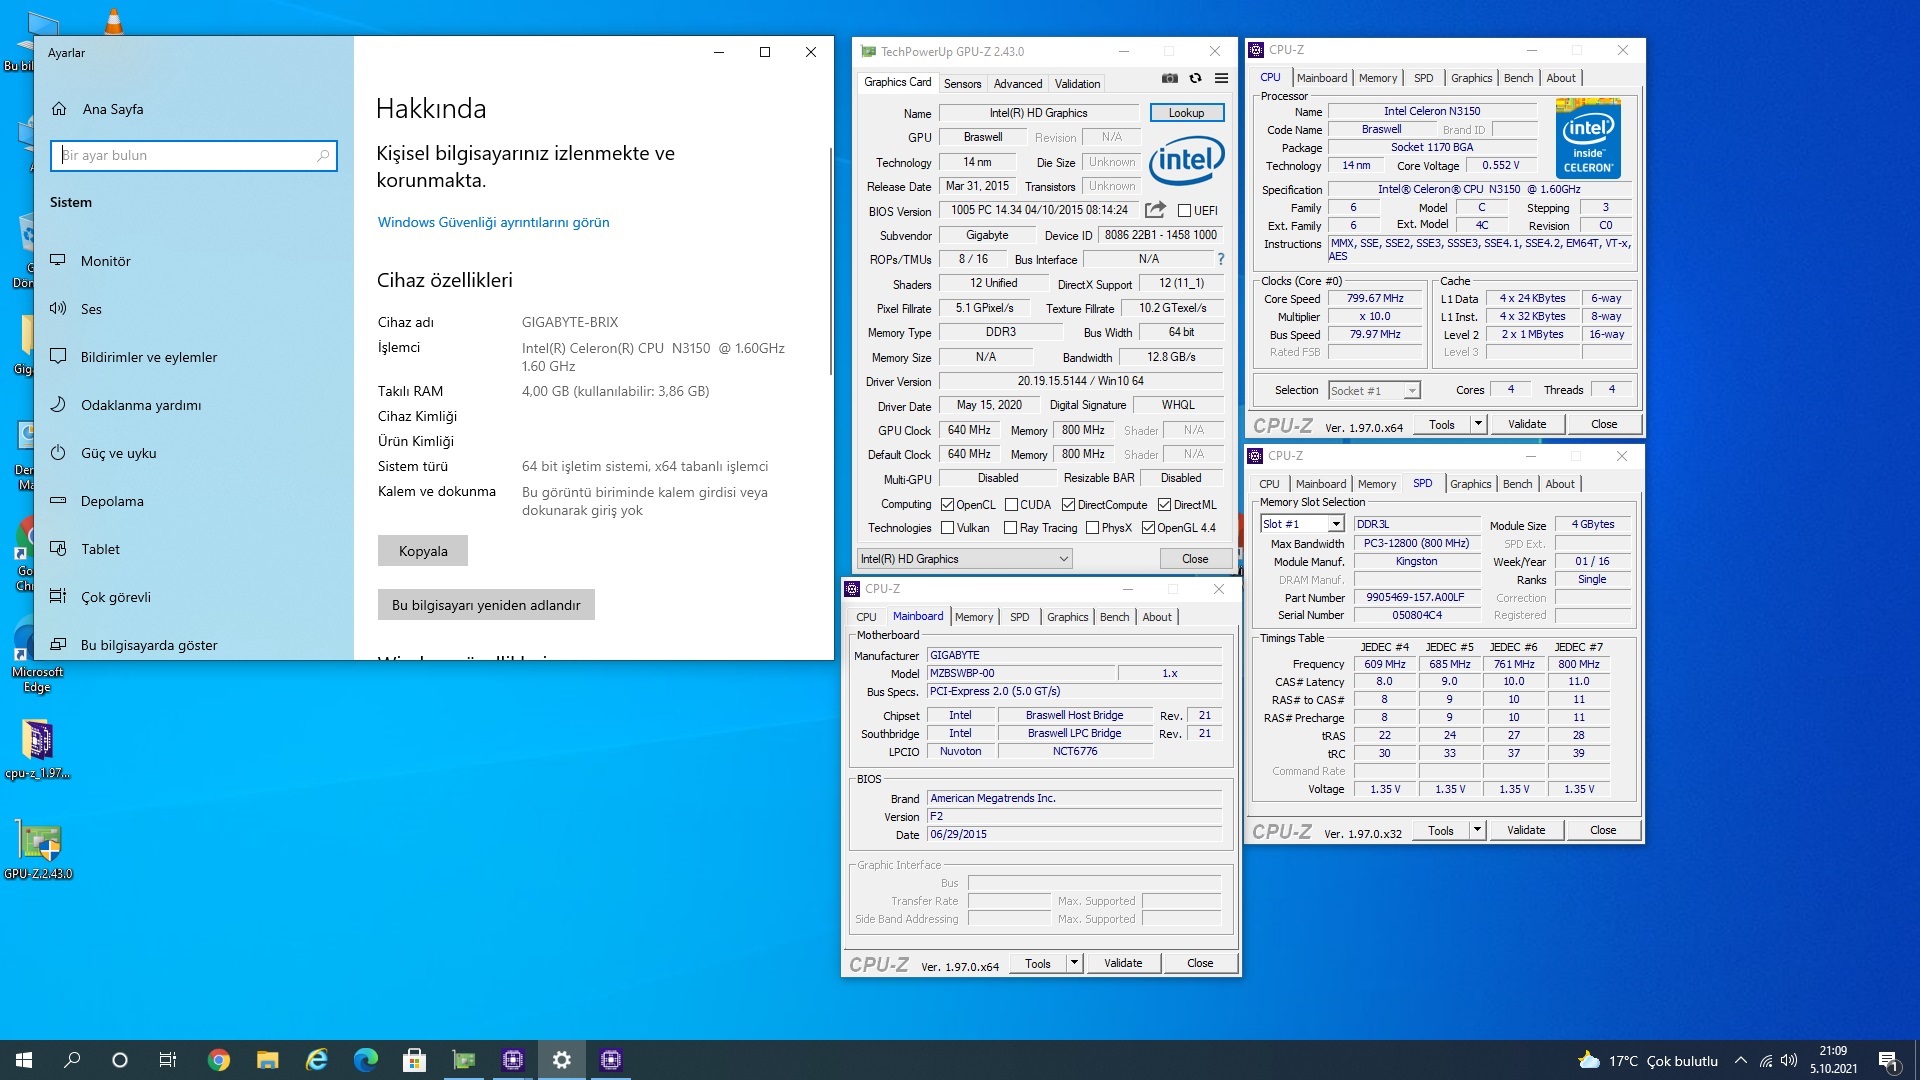
Task: Toggle the Vulkan checkbox
Action: click(947, 528)
